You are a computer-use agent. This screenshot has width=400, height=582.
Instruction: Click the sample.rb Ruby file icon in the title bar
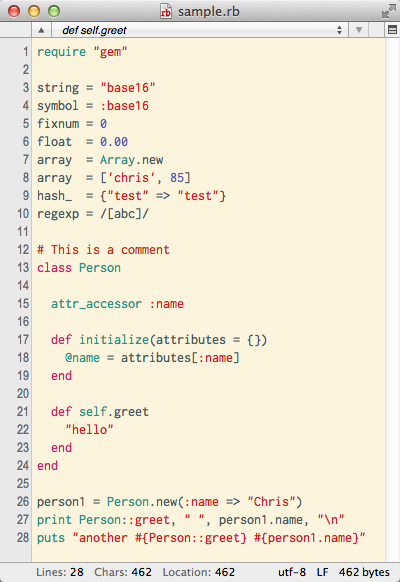[166, 12]
